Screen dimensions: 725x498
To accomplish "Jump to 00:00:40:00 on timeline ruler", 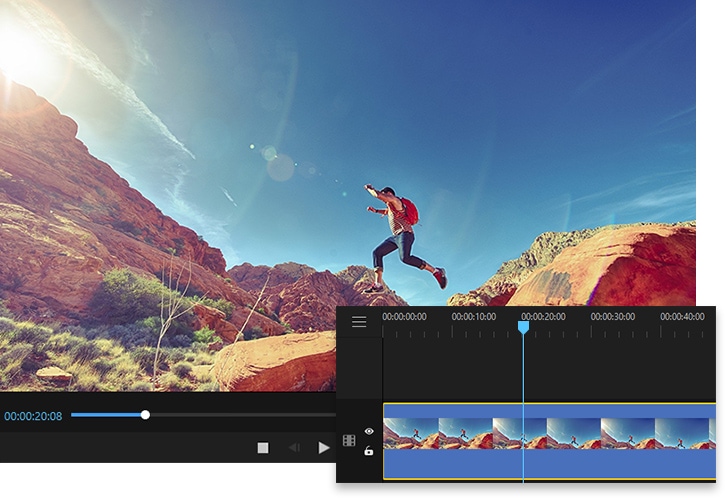I will [x=682, y=317].
